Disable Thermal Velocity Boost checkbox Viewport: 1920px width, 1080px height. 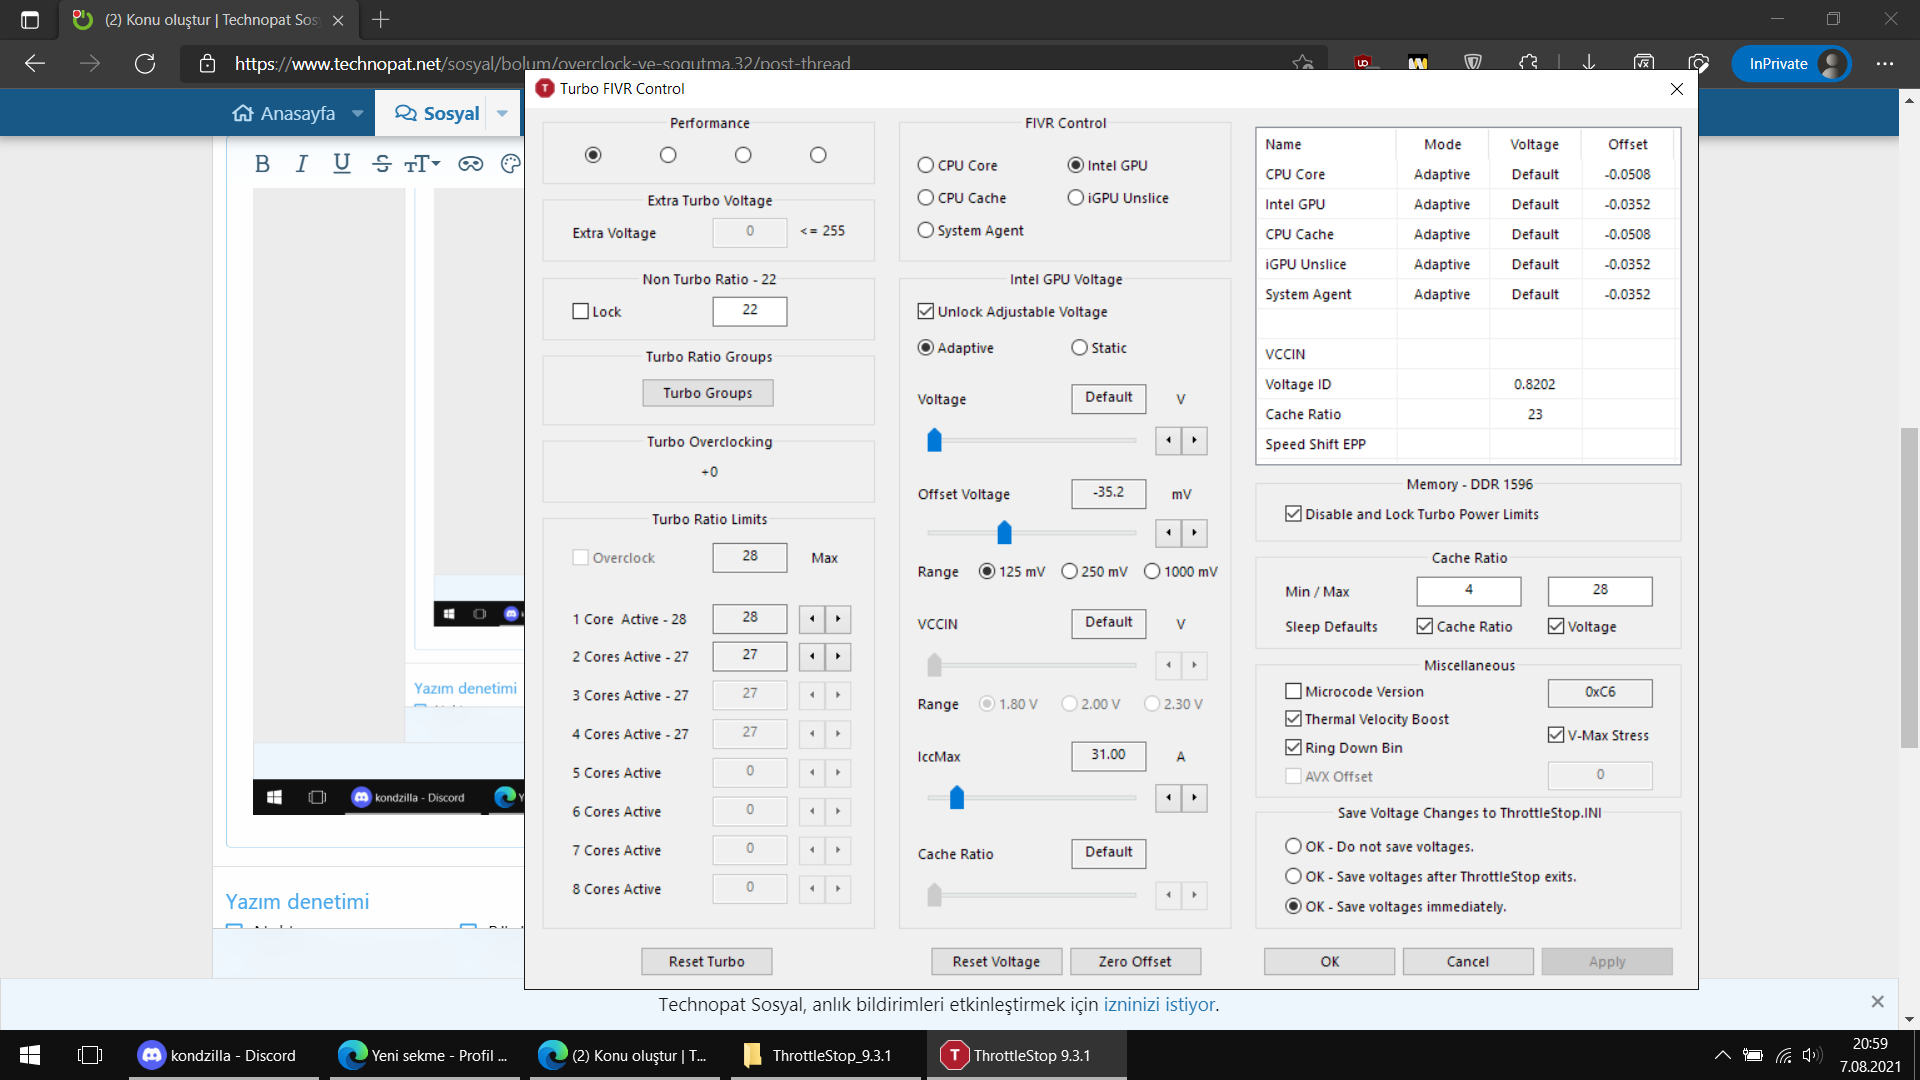coord(1293,719)
